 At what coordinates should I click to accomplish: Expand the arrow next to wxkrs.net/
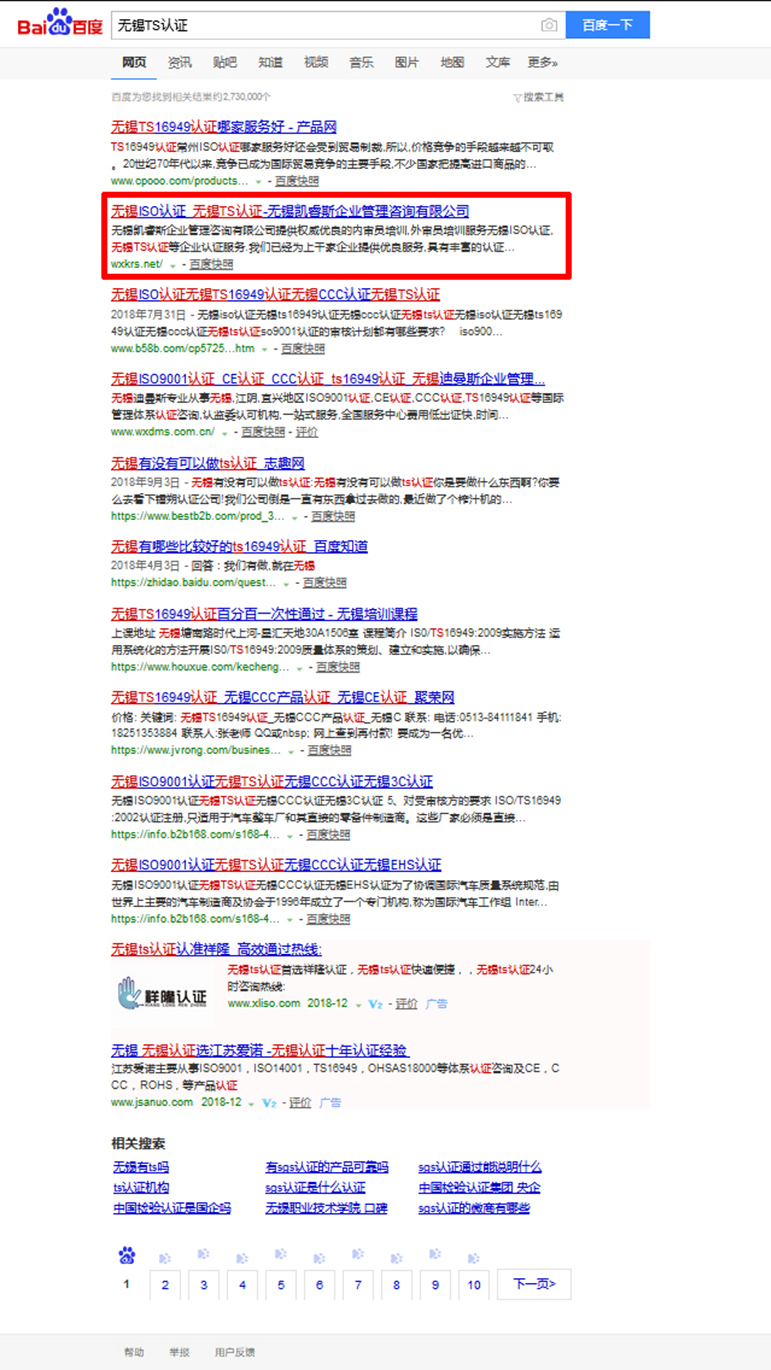pos(173,265)
